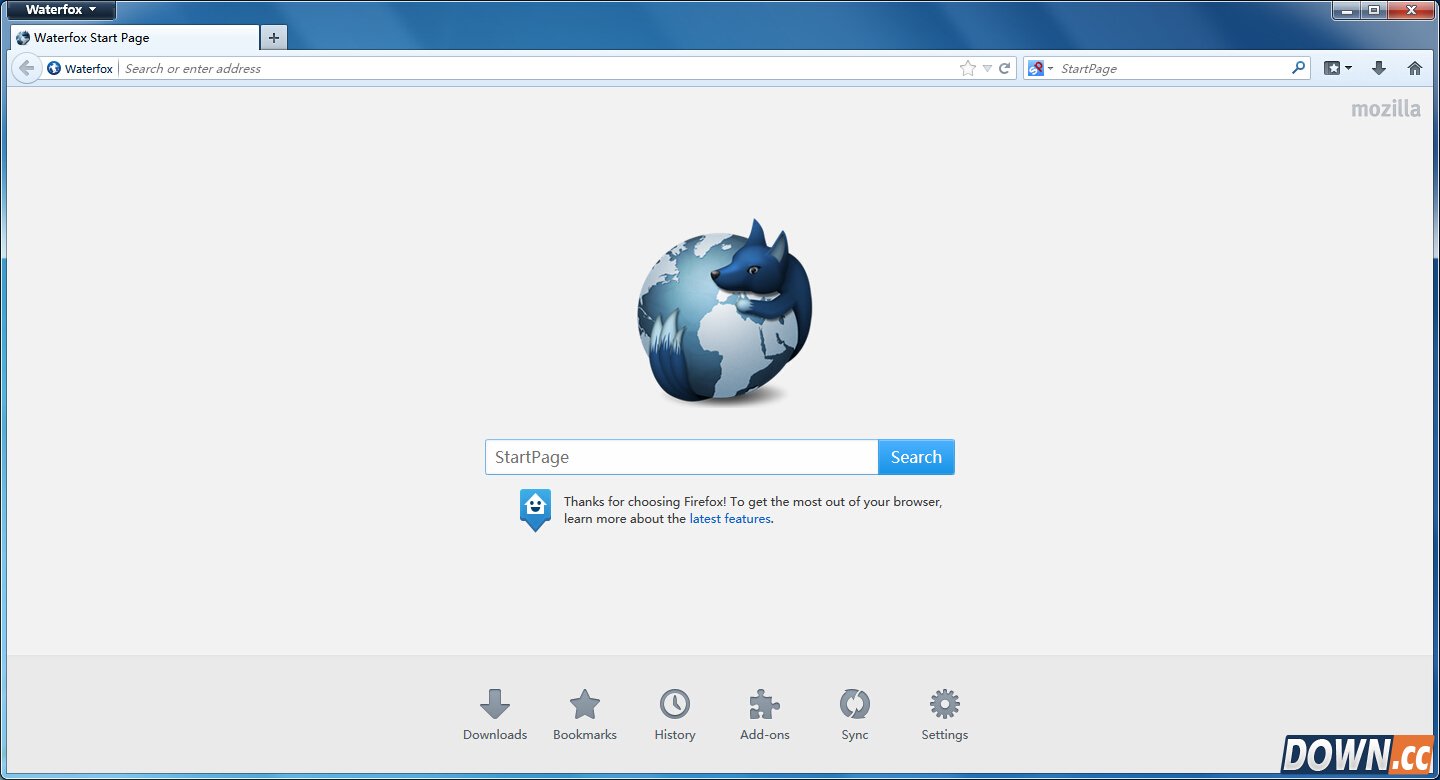Open a new tab with plus button

pos(273,38)
